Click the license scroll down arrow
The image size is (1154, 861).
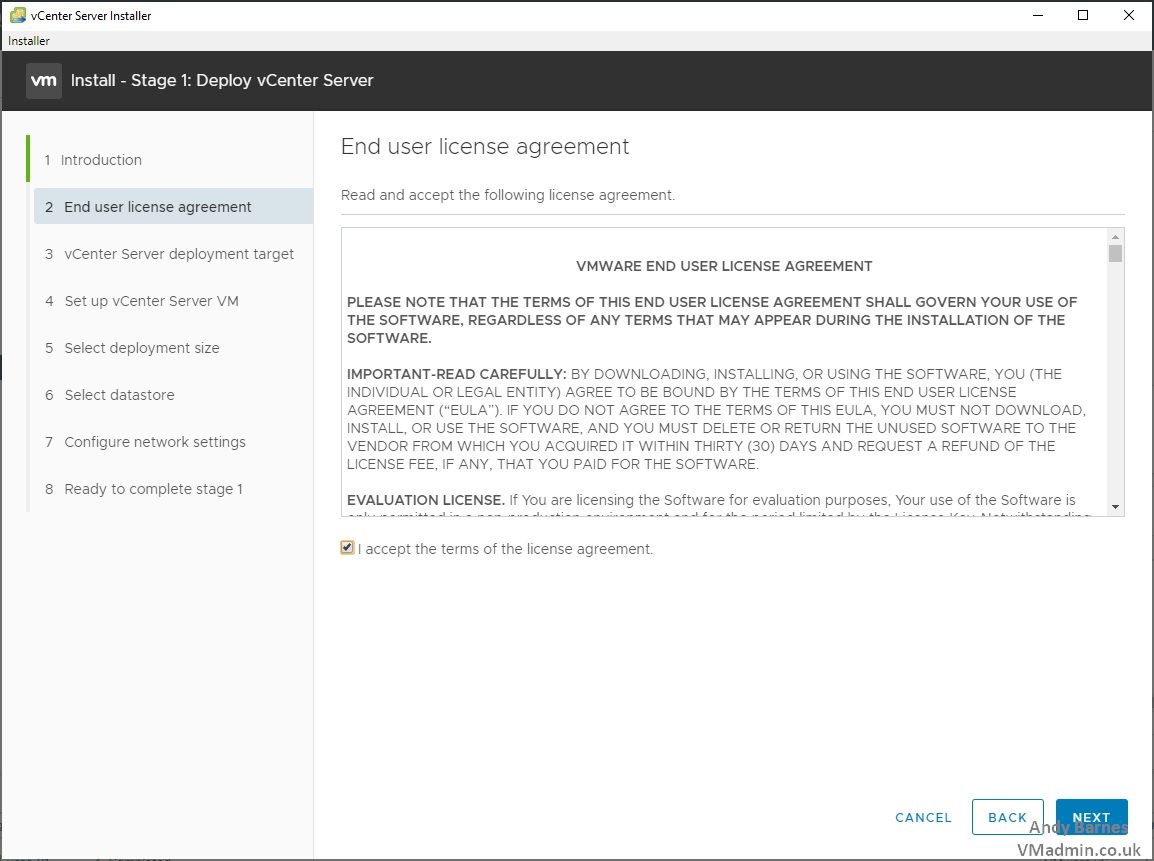1115,507
